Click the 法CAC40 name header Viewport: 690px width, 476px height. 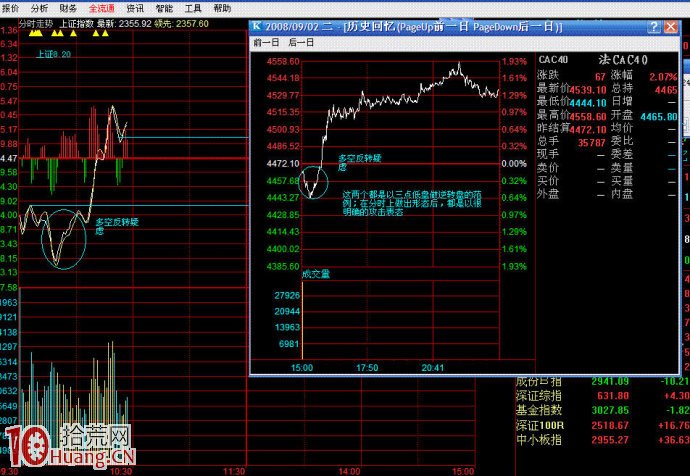pos(623,59)
